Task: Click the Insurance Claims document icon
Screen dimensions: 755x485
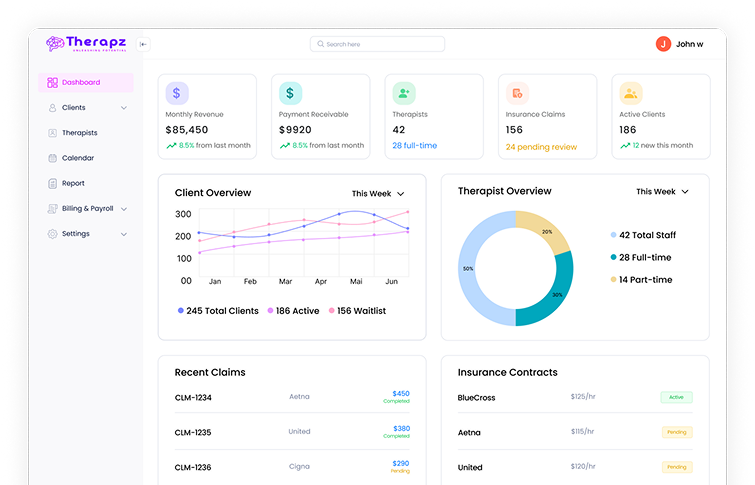Action: pyautogui.click(x=517, y=93)
